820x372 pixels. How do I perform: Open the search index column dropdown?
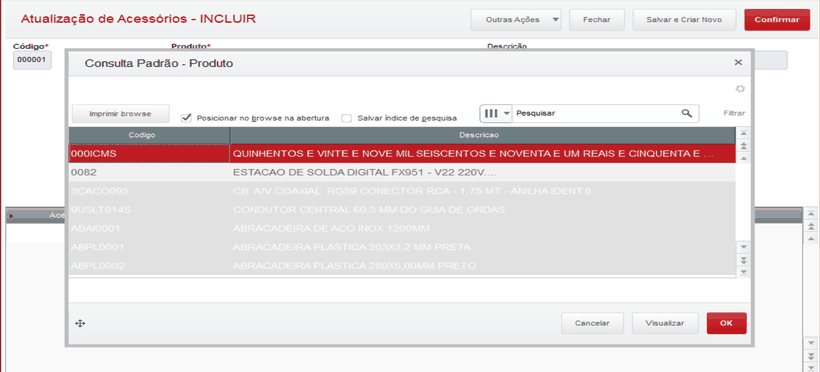(495, 113)
